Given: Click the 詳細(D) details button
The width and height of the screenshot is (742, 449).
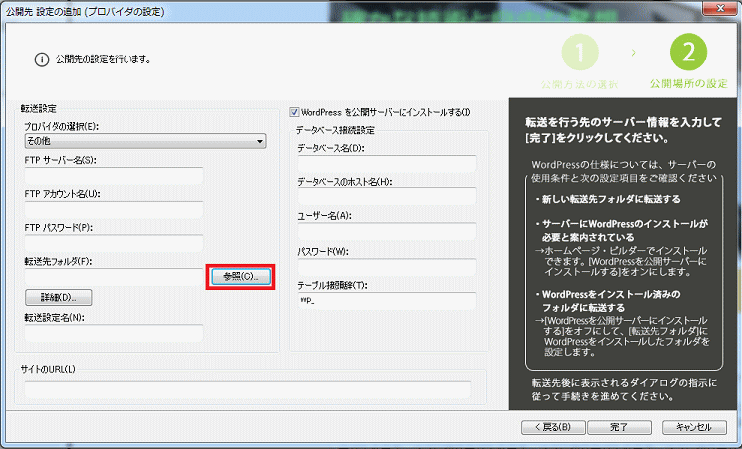Looking at the screenshot, I should click(x=58, y=297).
